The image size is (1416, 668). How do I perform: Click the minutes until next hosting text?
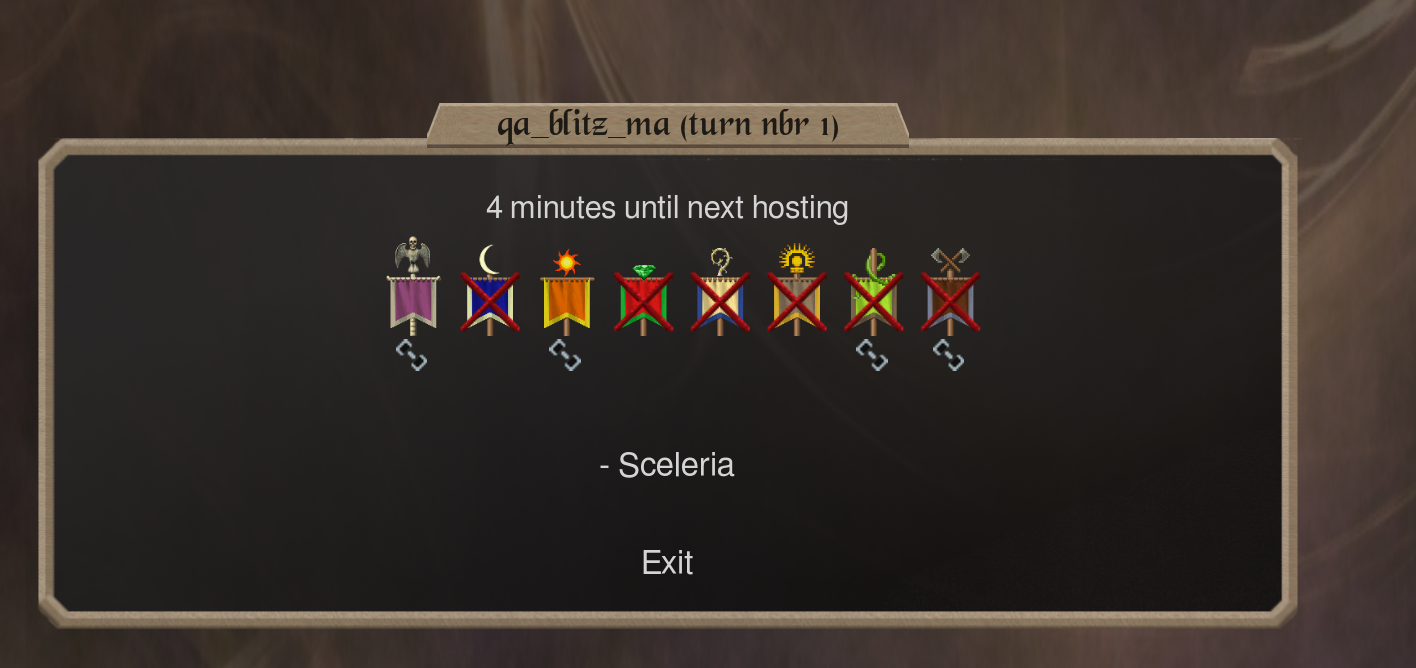[667, 208]
